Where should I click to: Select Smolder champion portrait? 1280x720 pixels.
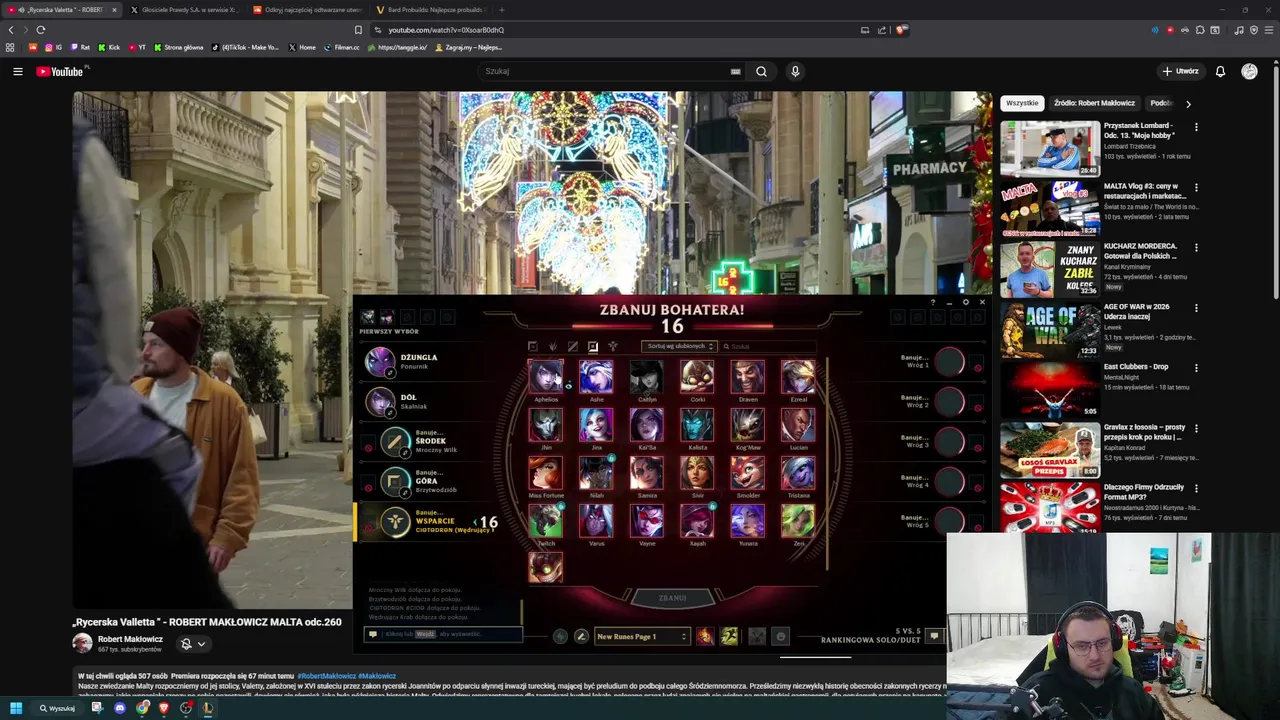(748, 473)
